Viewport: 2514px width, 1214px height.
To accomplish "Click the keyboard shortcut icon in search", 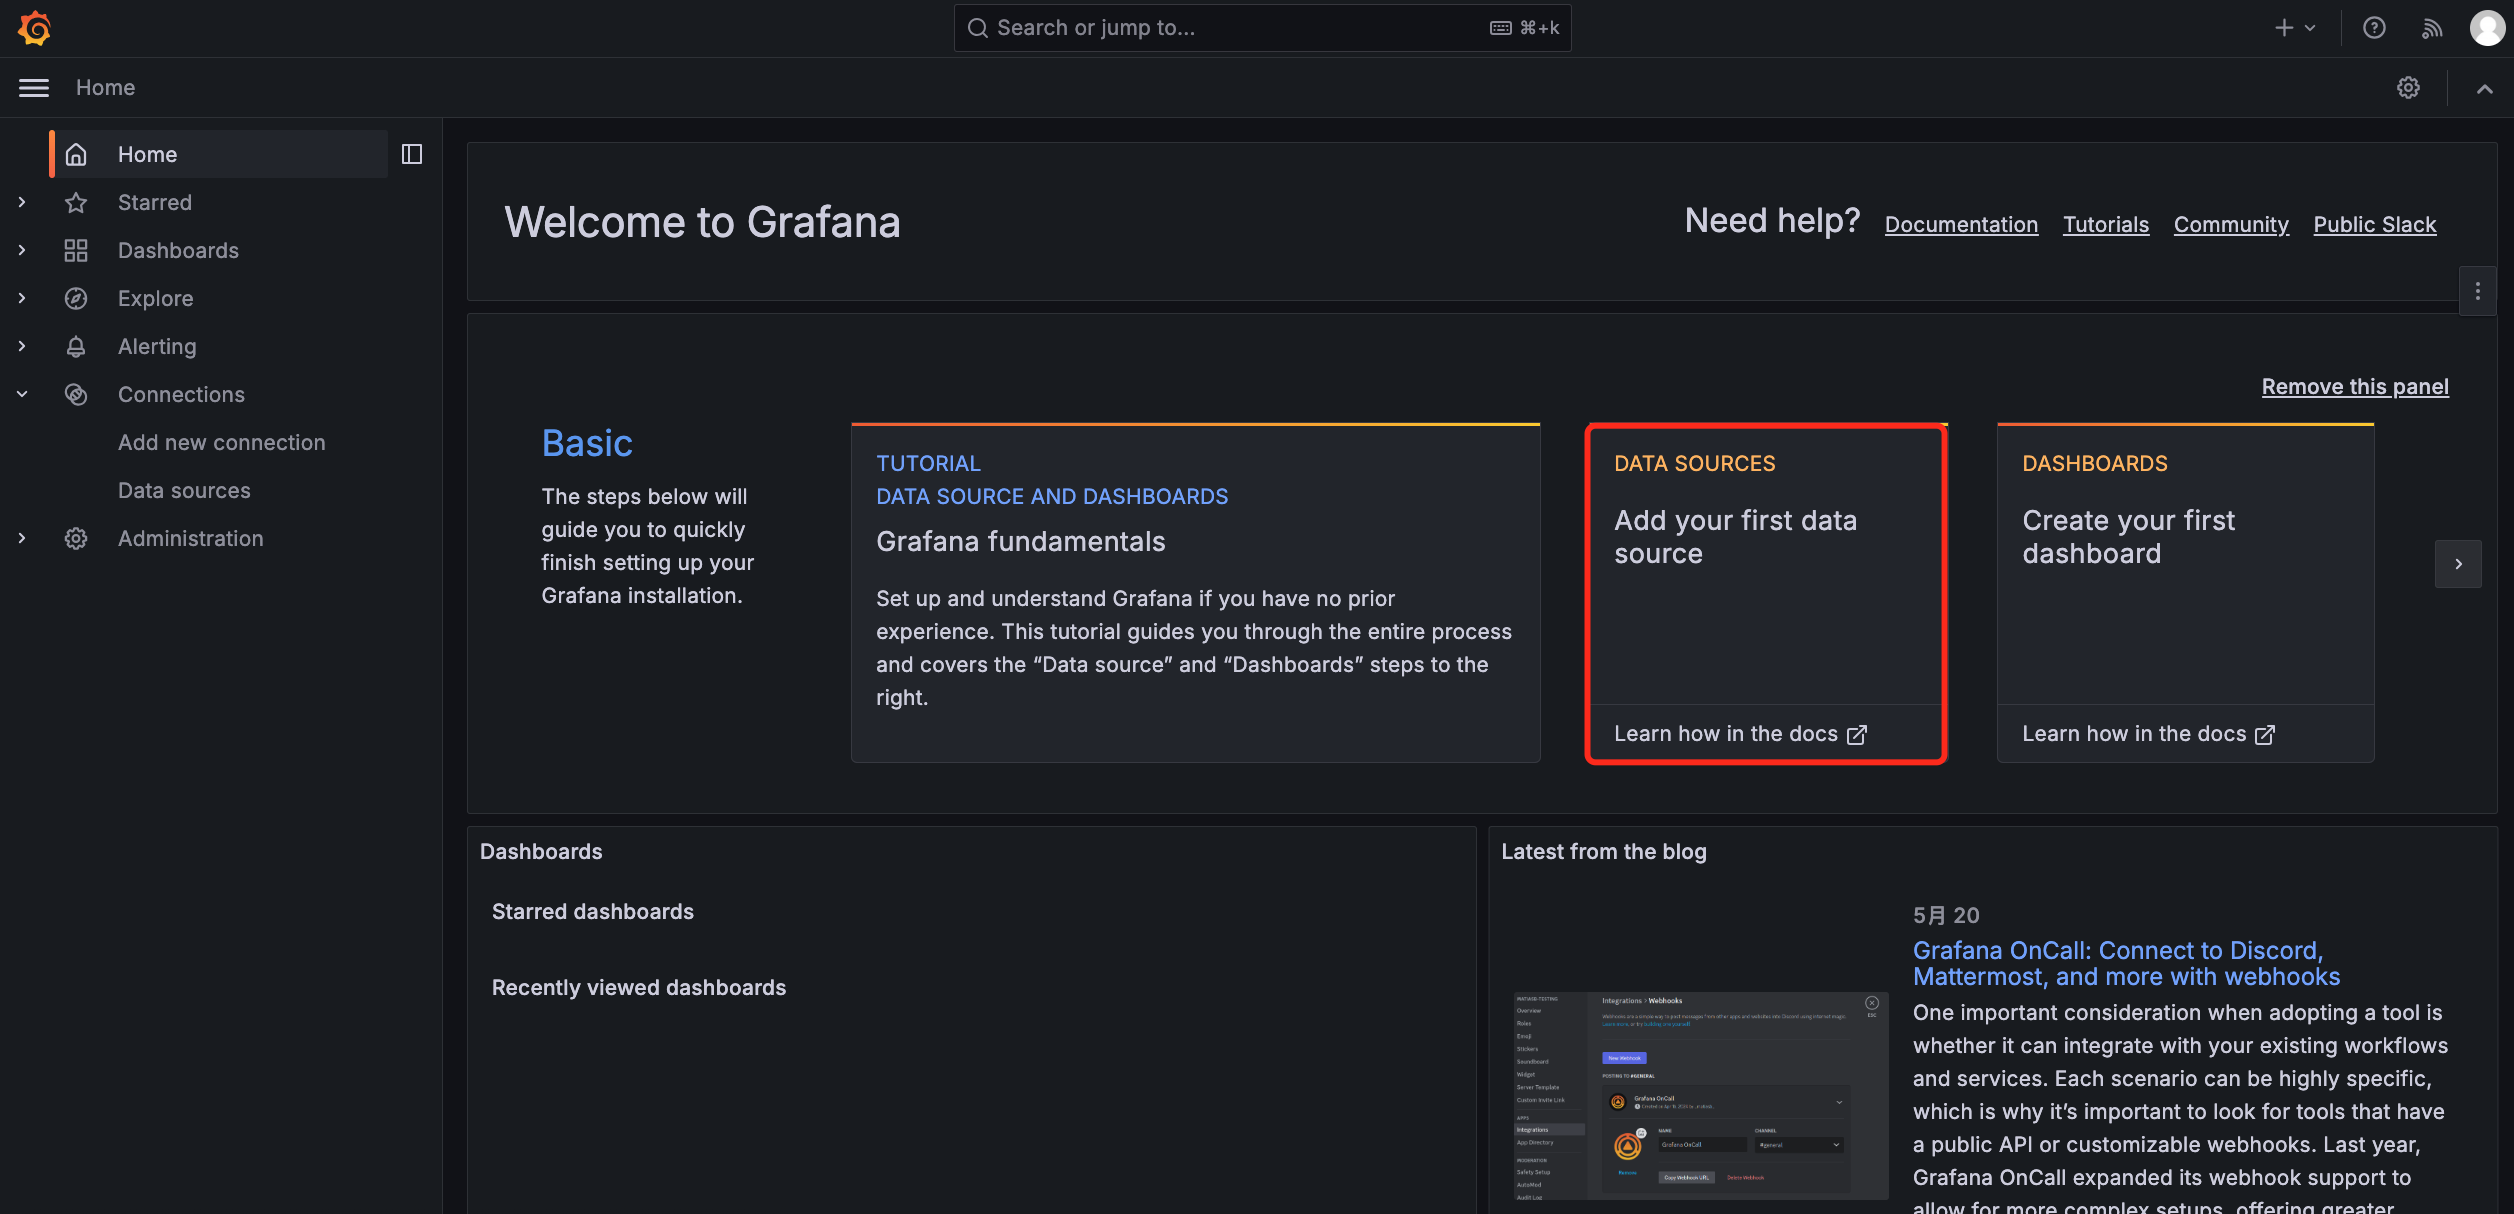I will tap(1500, 28).
